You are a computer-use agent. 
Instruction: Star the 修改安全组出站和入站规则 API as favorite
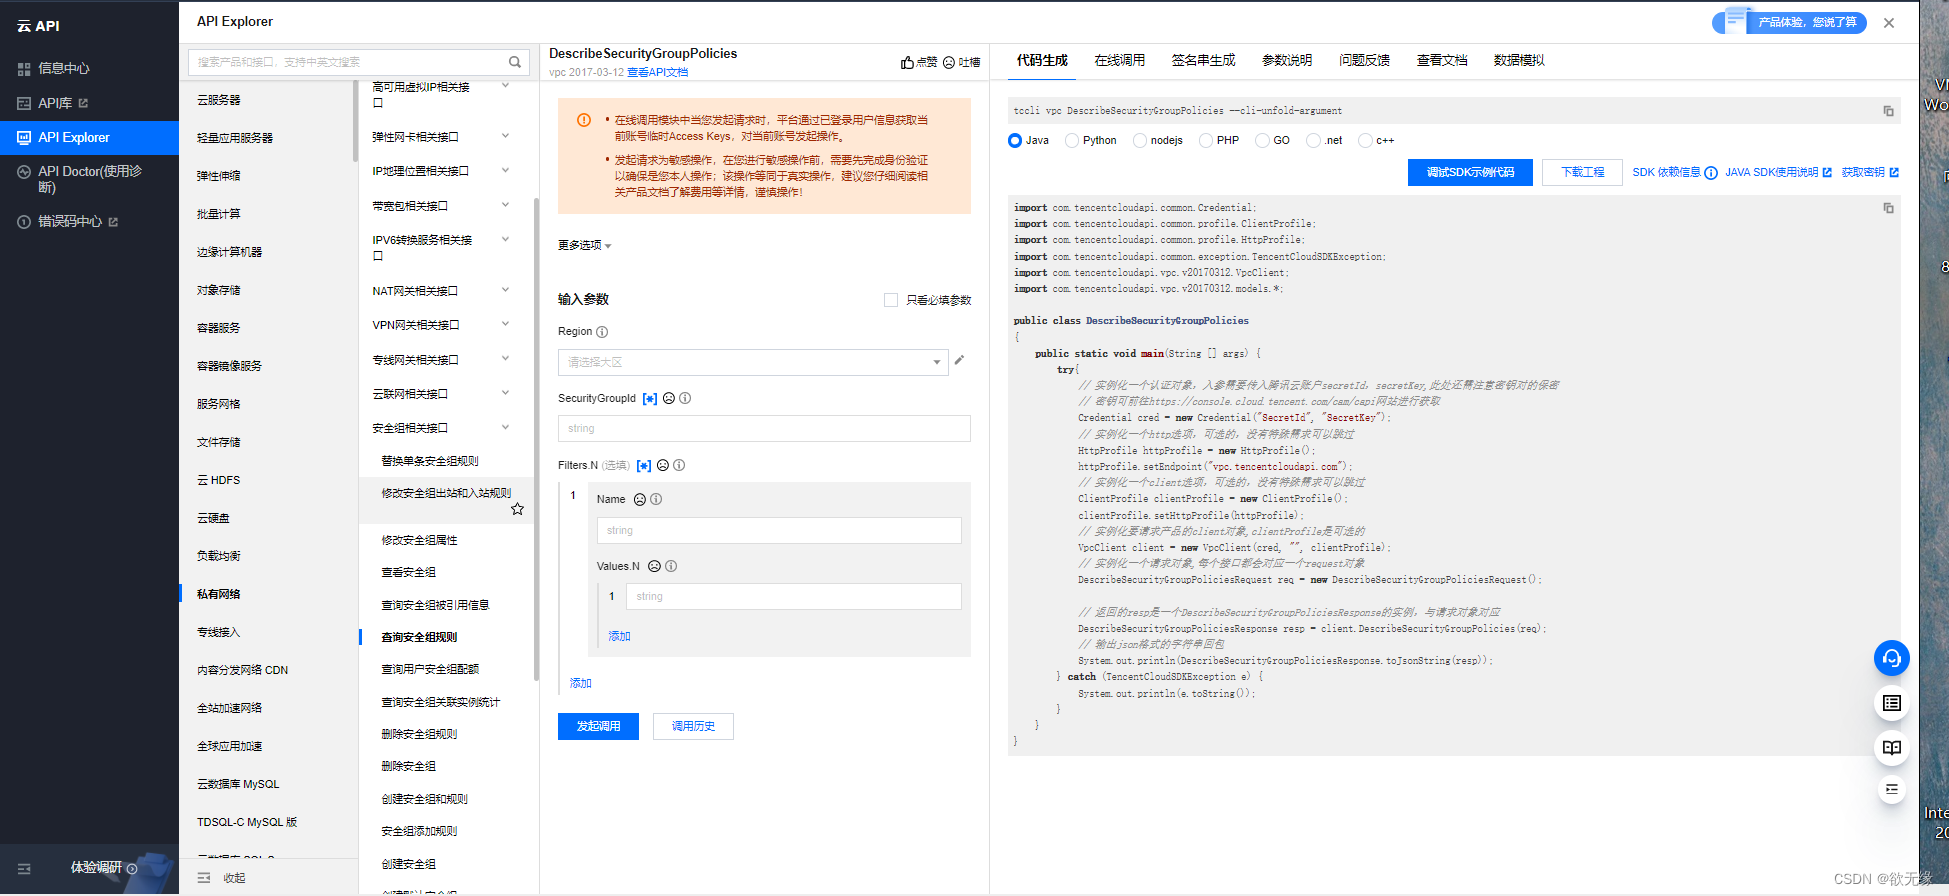(x=517, y=509)
